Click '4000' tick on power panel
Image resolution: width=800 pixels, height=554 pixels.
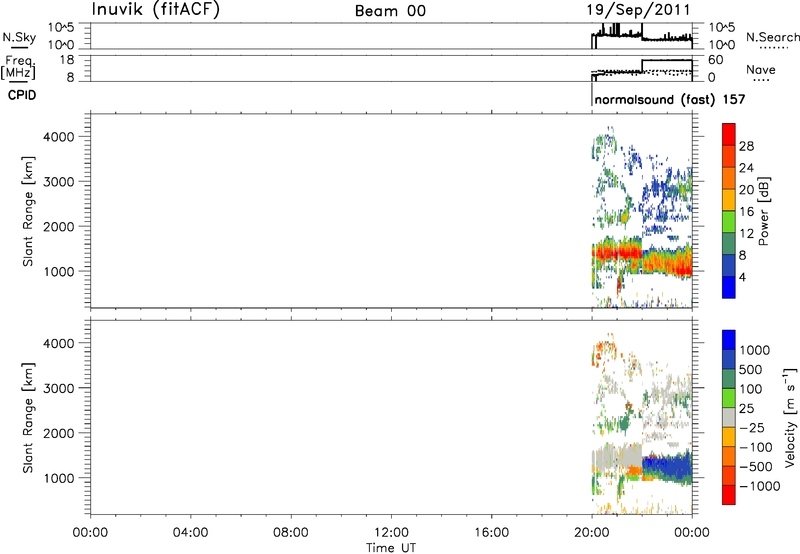[x=59, y=137]
